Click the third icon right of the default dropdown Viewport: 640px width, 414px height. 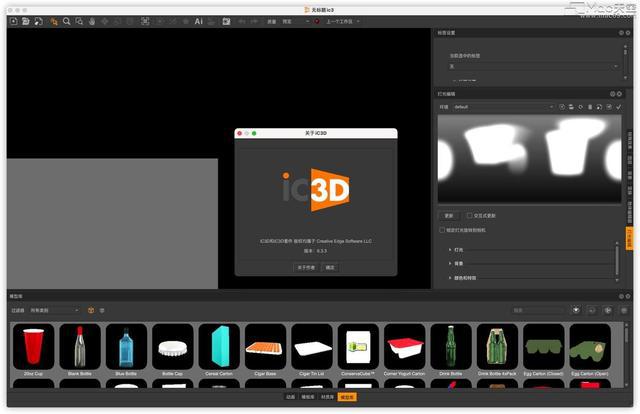(x=580, y=107)
